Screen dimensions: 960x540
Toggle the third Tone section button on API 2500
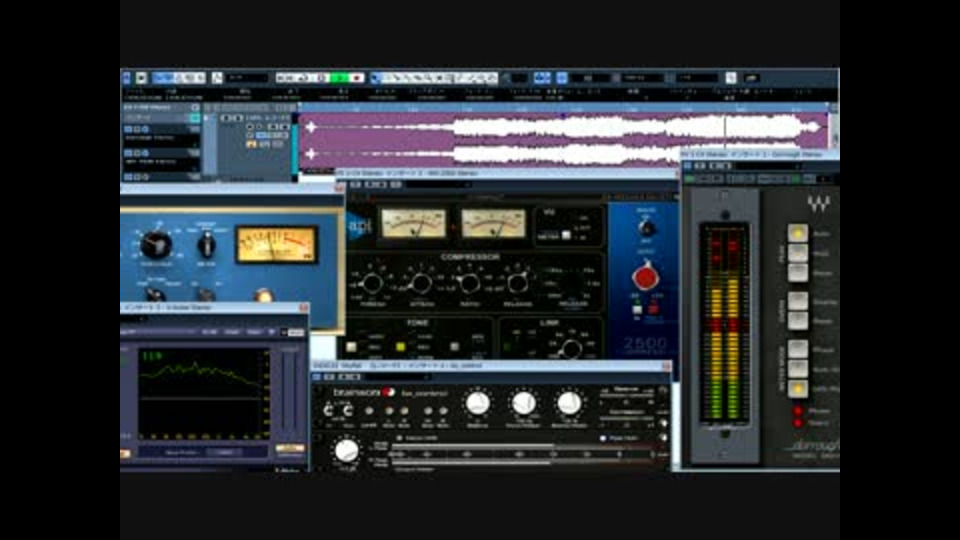coord(454,347)
